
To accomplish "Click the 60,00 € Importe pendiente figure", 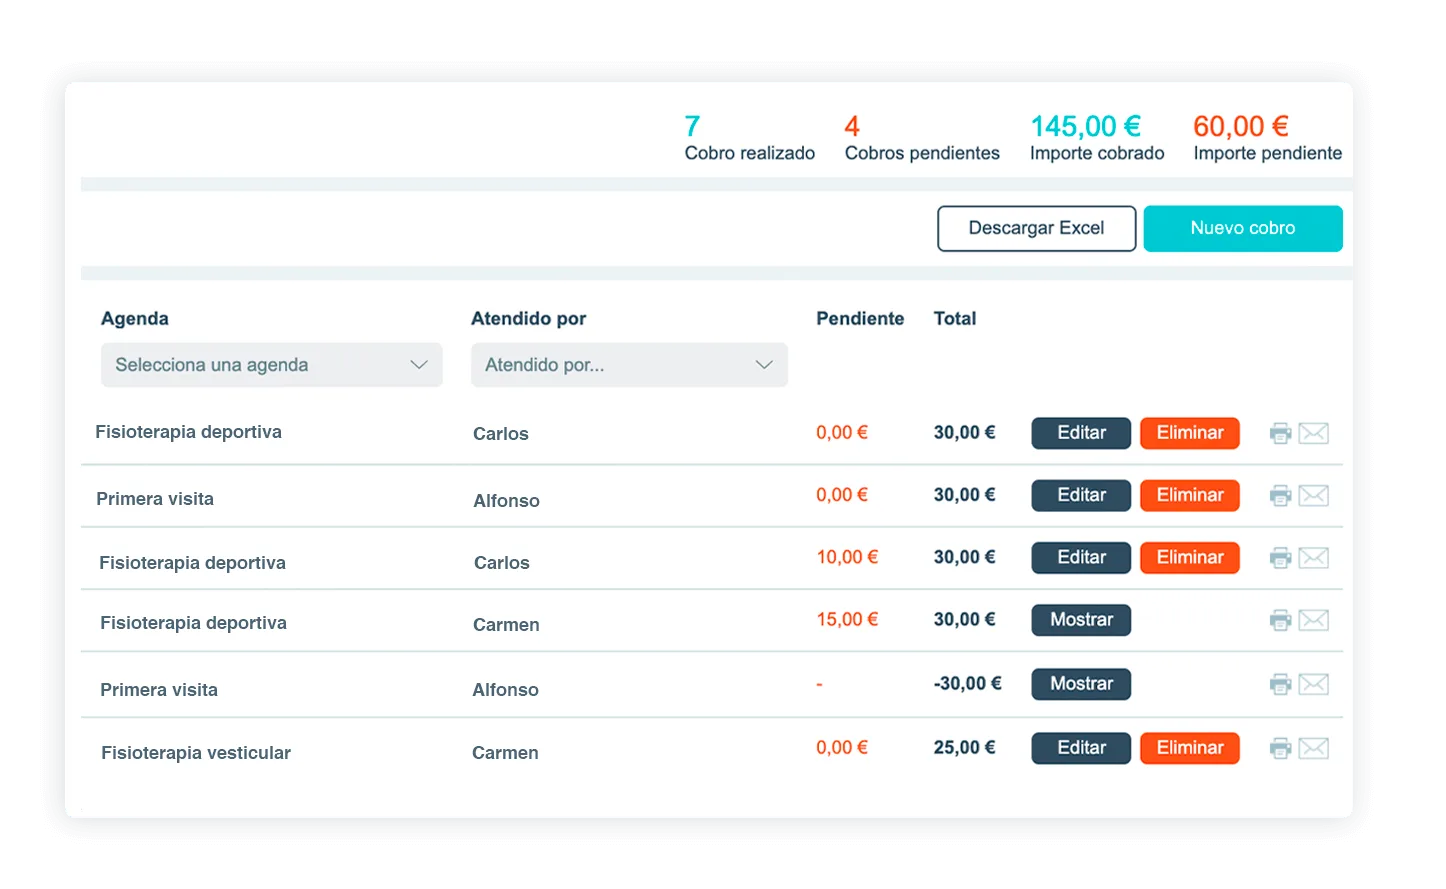I will tap(1267, 138).
